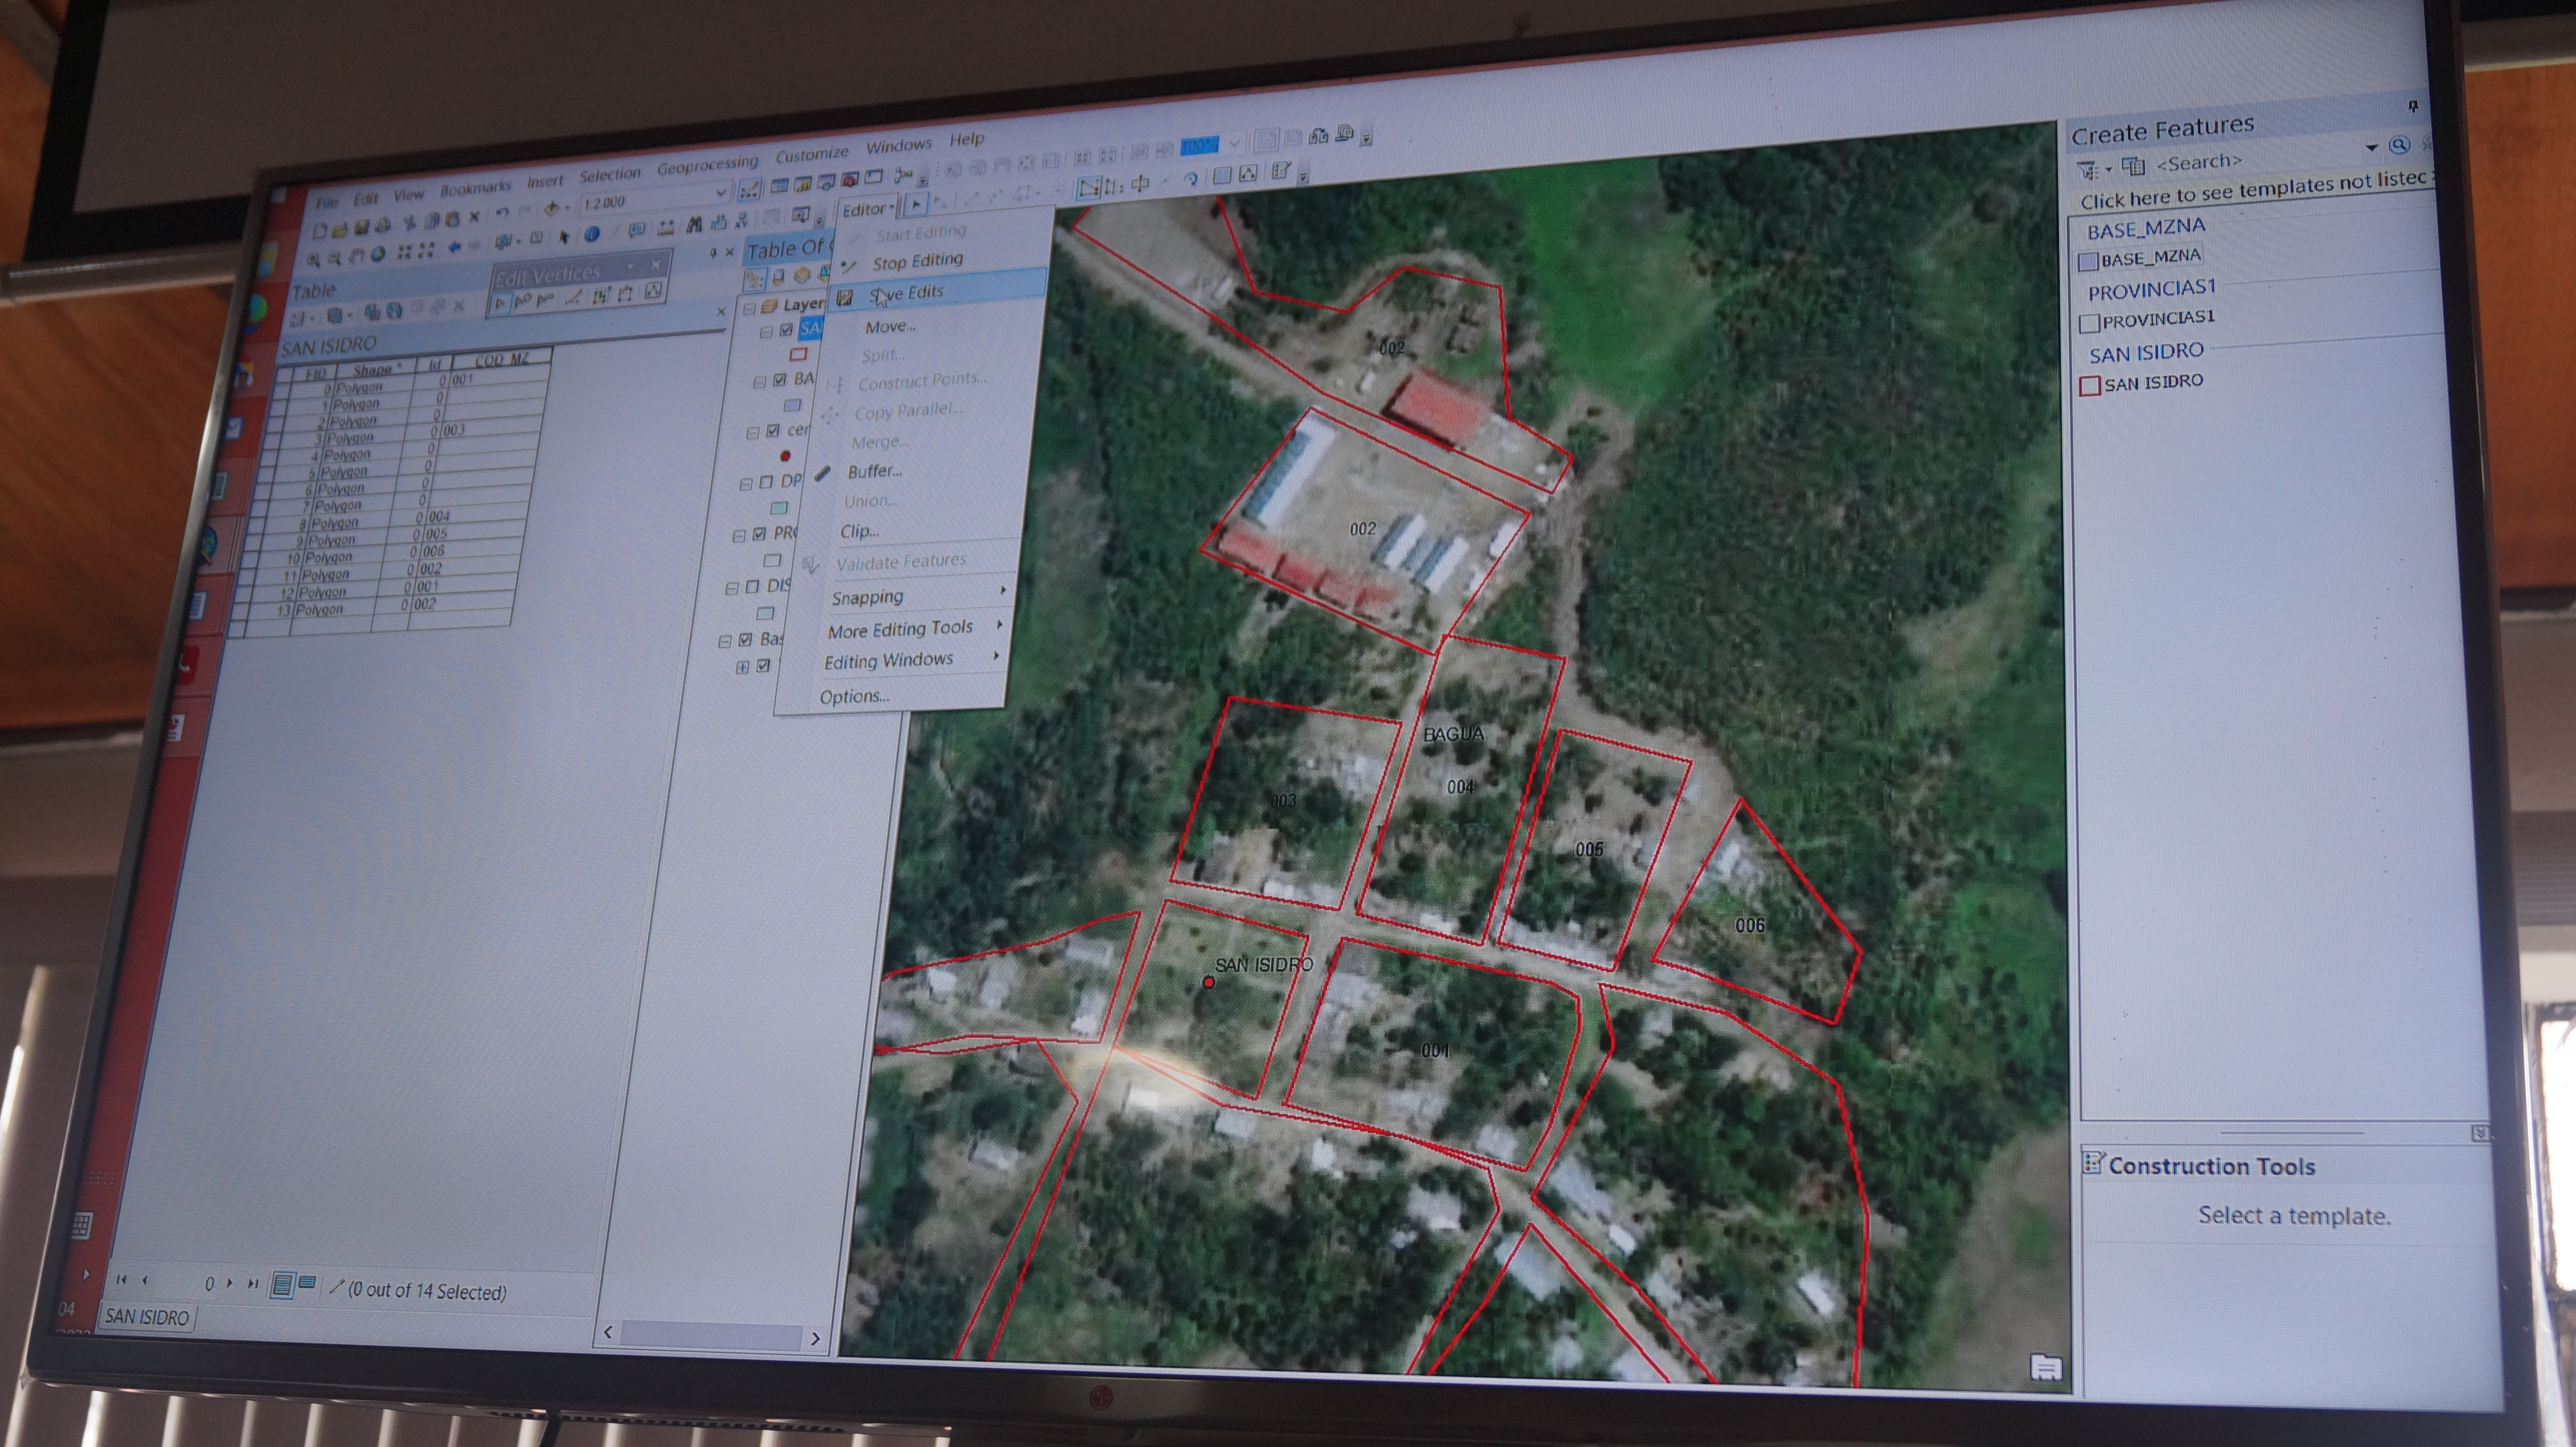Choose Buffer... in Editor menu
The image size is (2576, 1447).
[875, 471]
